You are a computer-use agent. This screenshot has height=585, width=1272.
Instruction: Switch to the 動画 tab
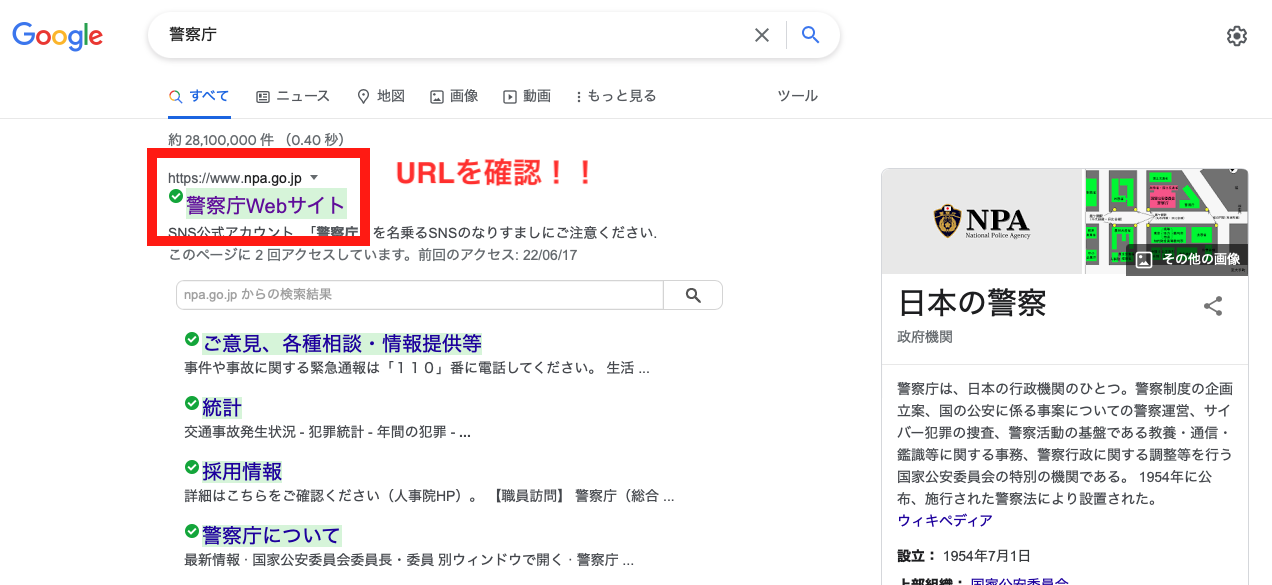(x=527, y=96)
